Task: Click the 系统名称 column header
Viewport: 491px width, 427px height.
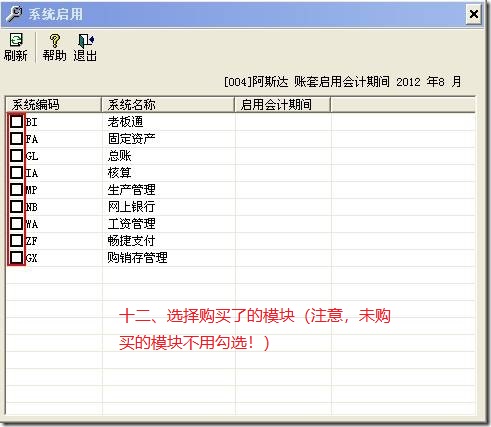Action: 168,105
